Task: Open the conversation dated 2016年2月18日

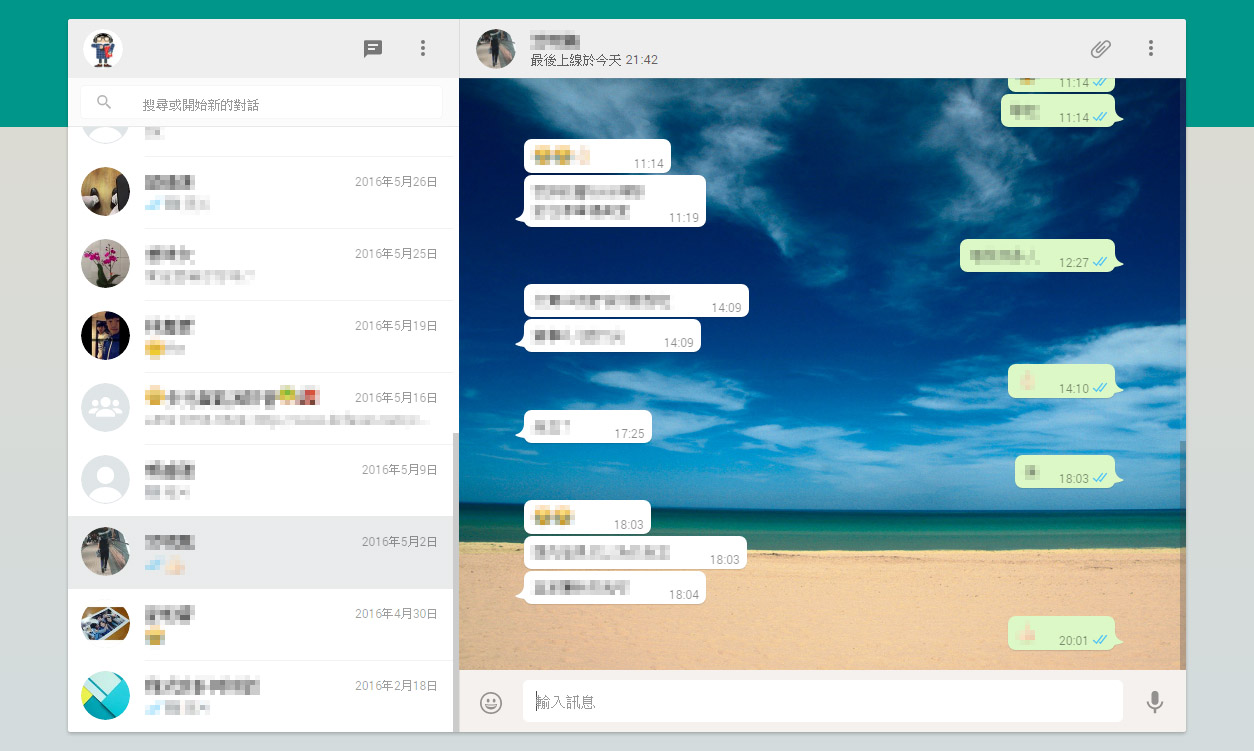Action: click(260, 695)
